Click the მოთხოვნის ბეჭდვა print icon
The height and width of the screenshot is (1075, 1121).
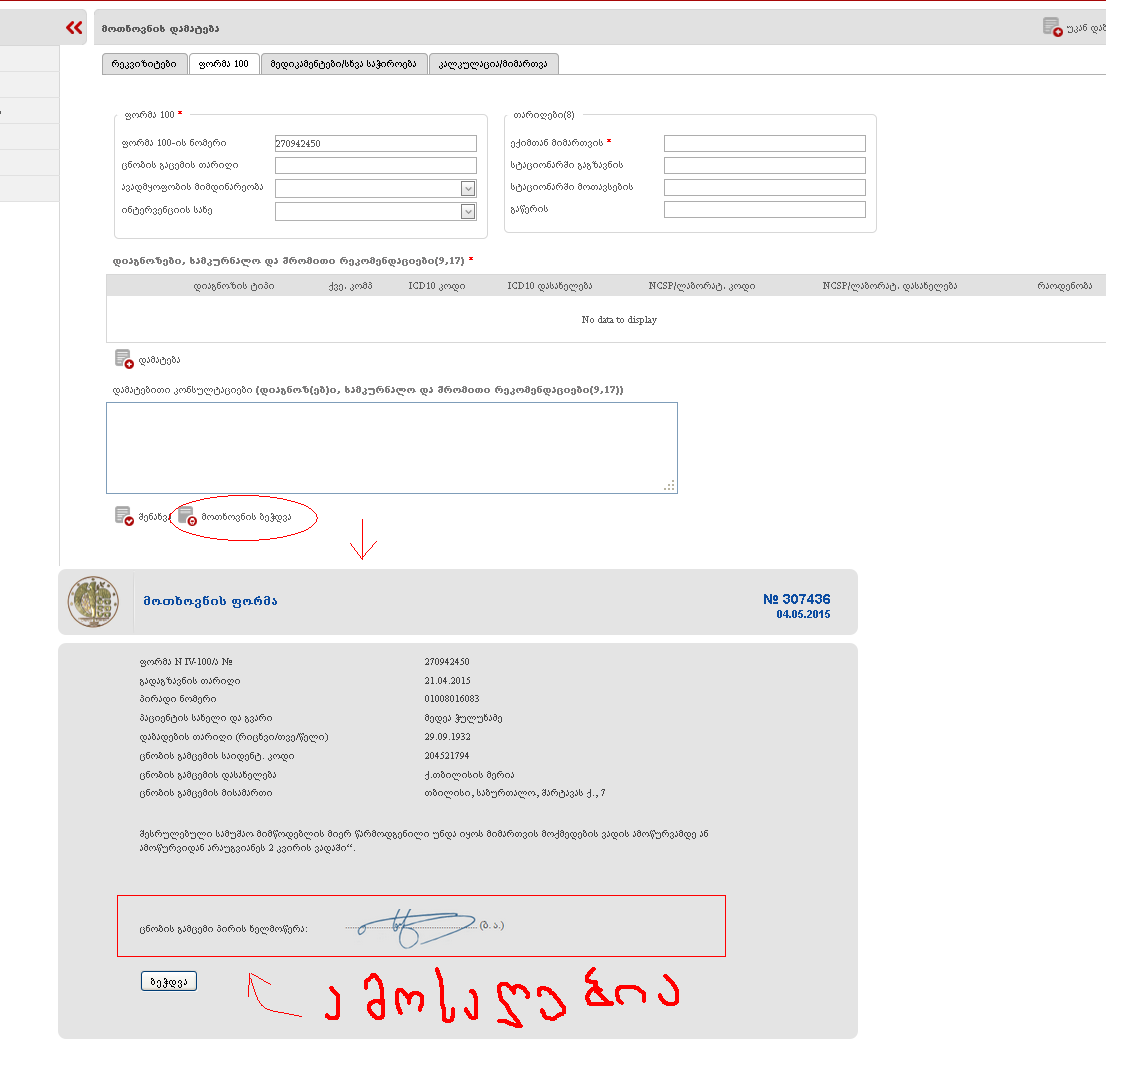[x=187, y=516]
